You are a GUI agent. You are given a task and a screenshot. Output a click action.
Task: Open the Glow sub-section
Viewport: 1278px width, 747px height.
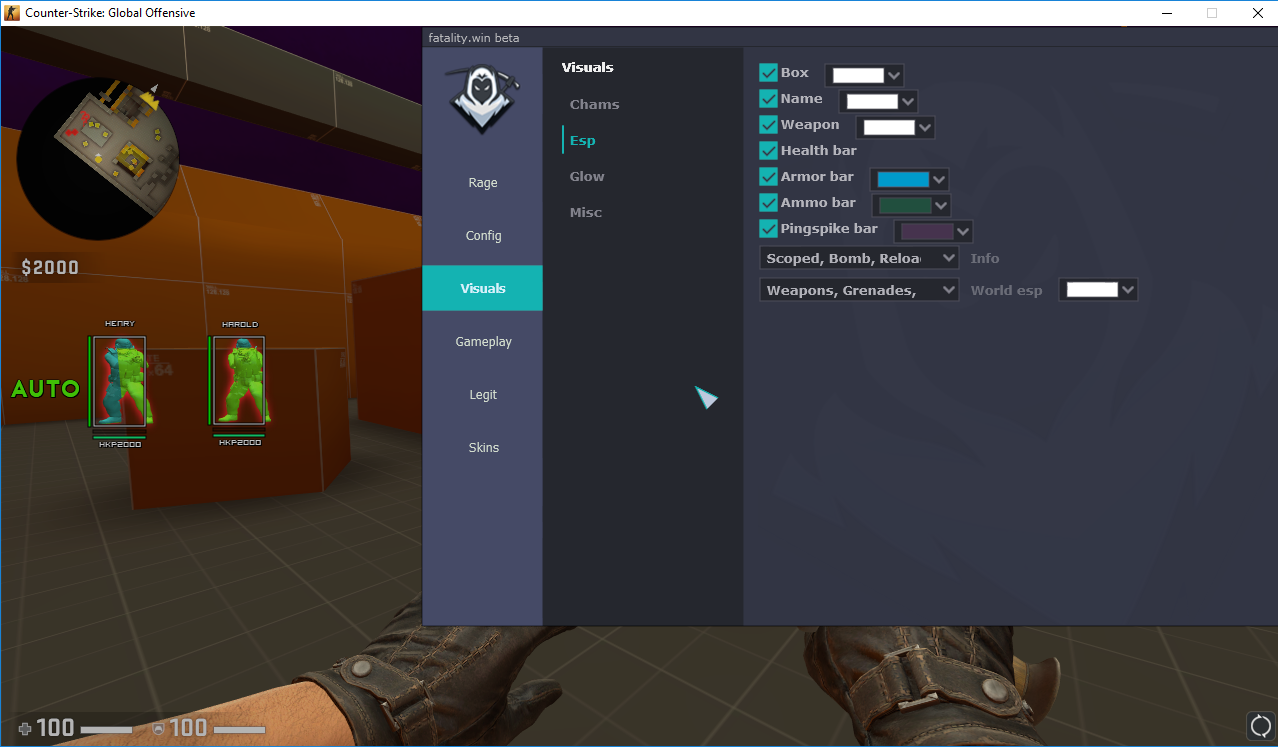pyautogui.click(x=587, y=176)
